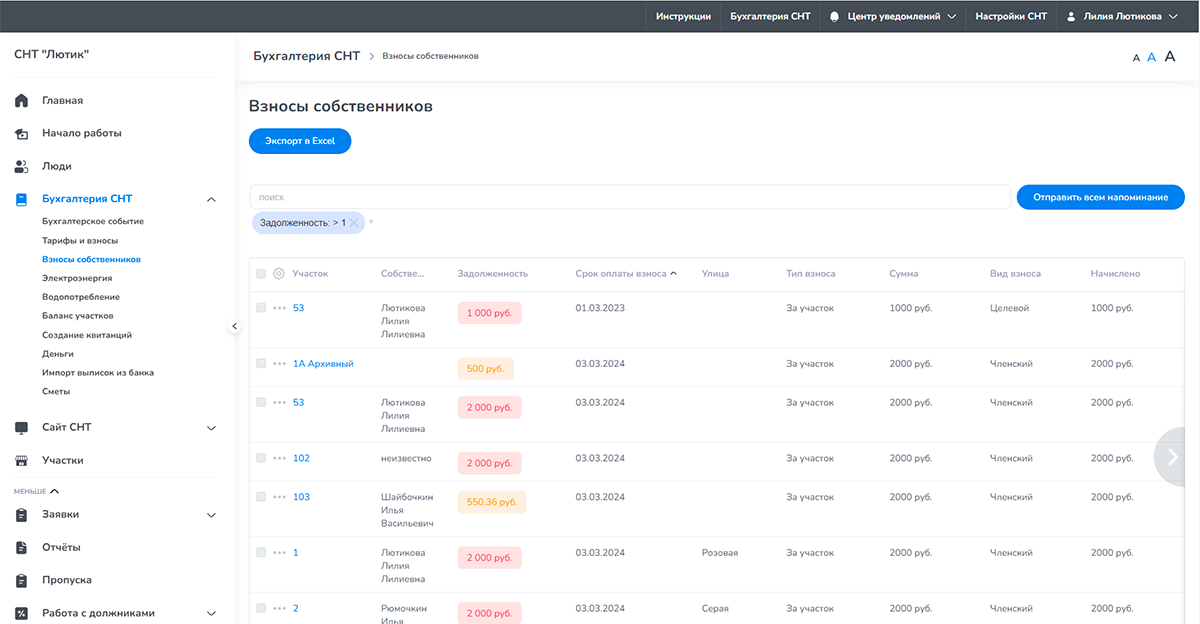Click the Центр уведомлений bell icon
Viewport: 1200px width, 624px height.
click(x=834, y=16)
